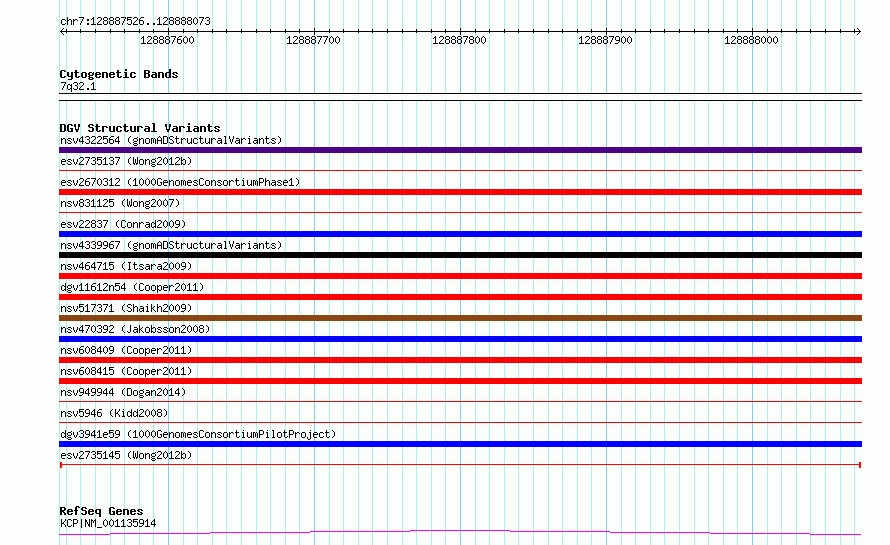890x545 pixels.
Task: Click the red bar under nsv608415
Action: point(460,381)
